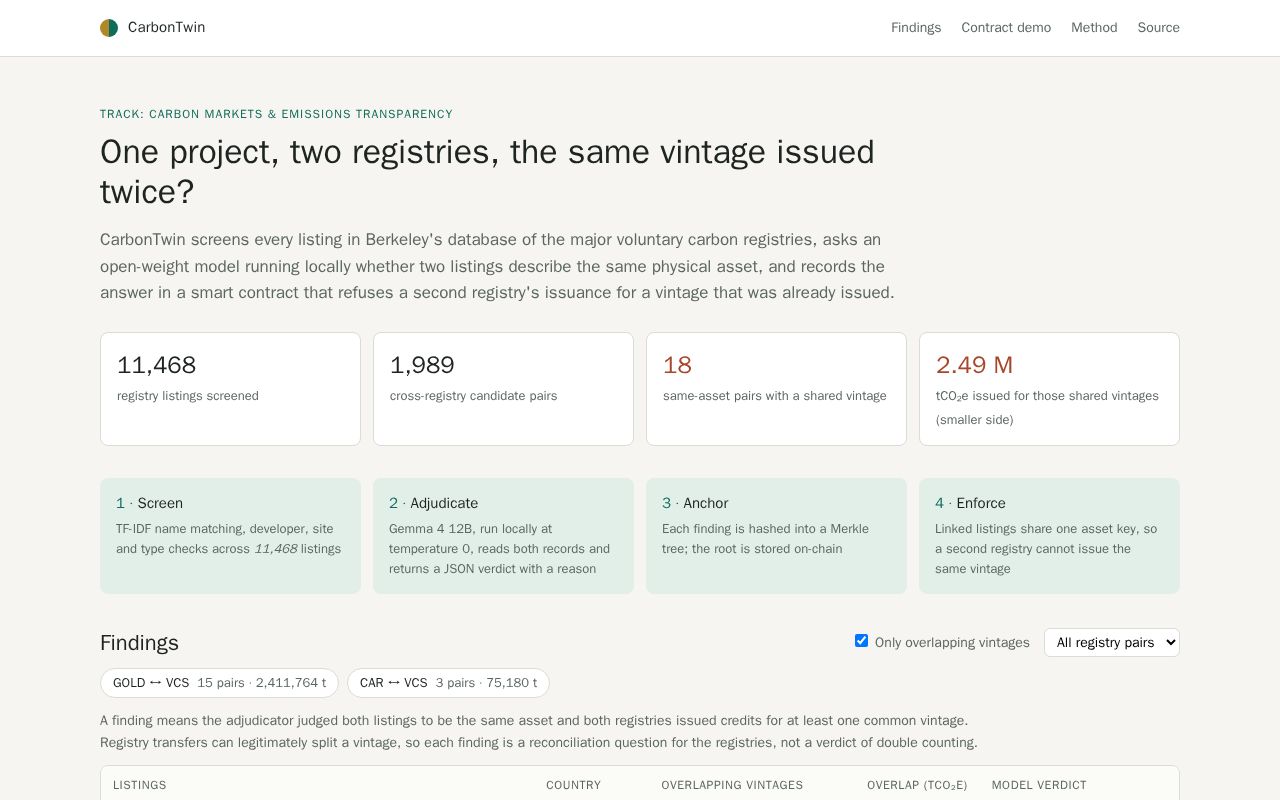Image resolution: width=1280 pixels, height=800 pixels.
Task: Click the Model Verdict column header
Action: click(x=1039, y=785)
